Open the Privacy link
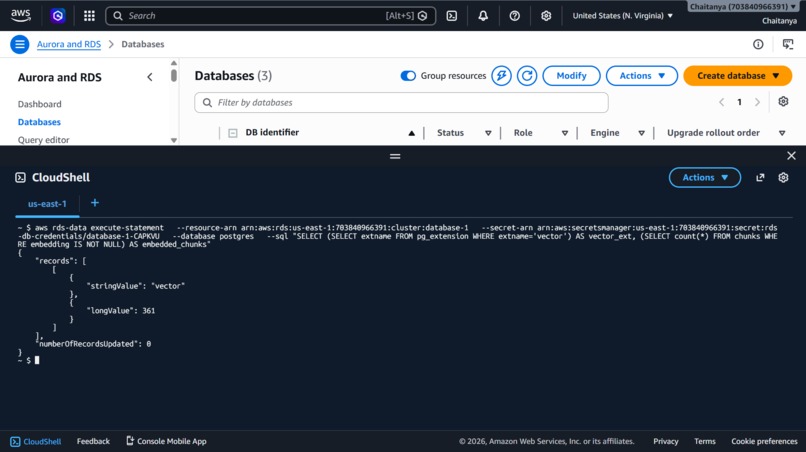Viewport: 806px width, 452px height. (x=666, y=441)
